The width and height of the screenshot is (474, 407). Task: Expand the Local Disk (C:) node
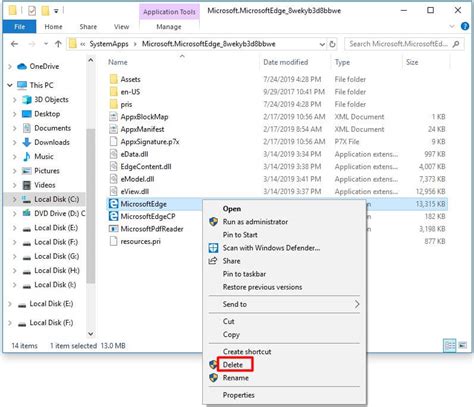14,199
